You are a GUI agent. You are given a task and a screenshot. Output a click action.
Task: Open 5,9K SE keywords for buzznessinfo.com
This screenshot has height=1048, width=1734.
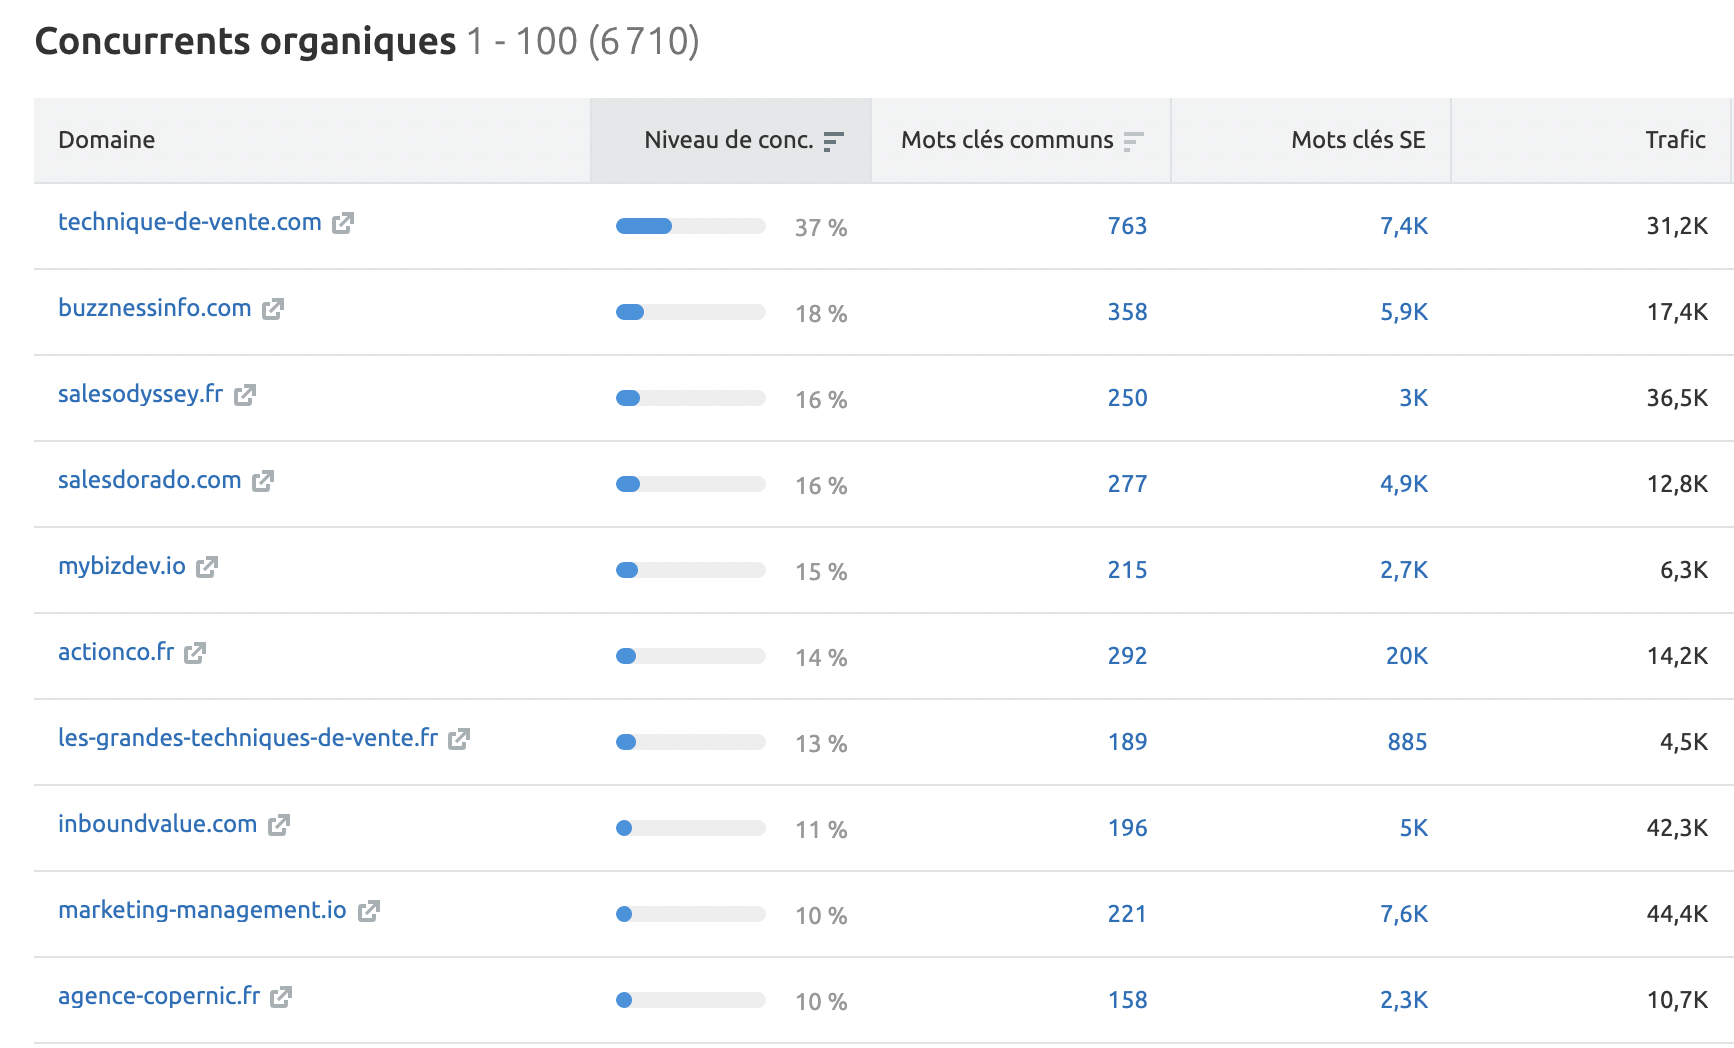pyautogui.click(x=1404, y=312)
